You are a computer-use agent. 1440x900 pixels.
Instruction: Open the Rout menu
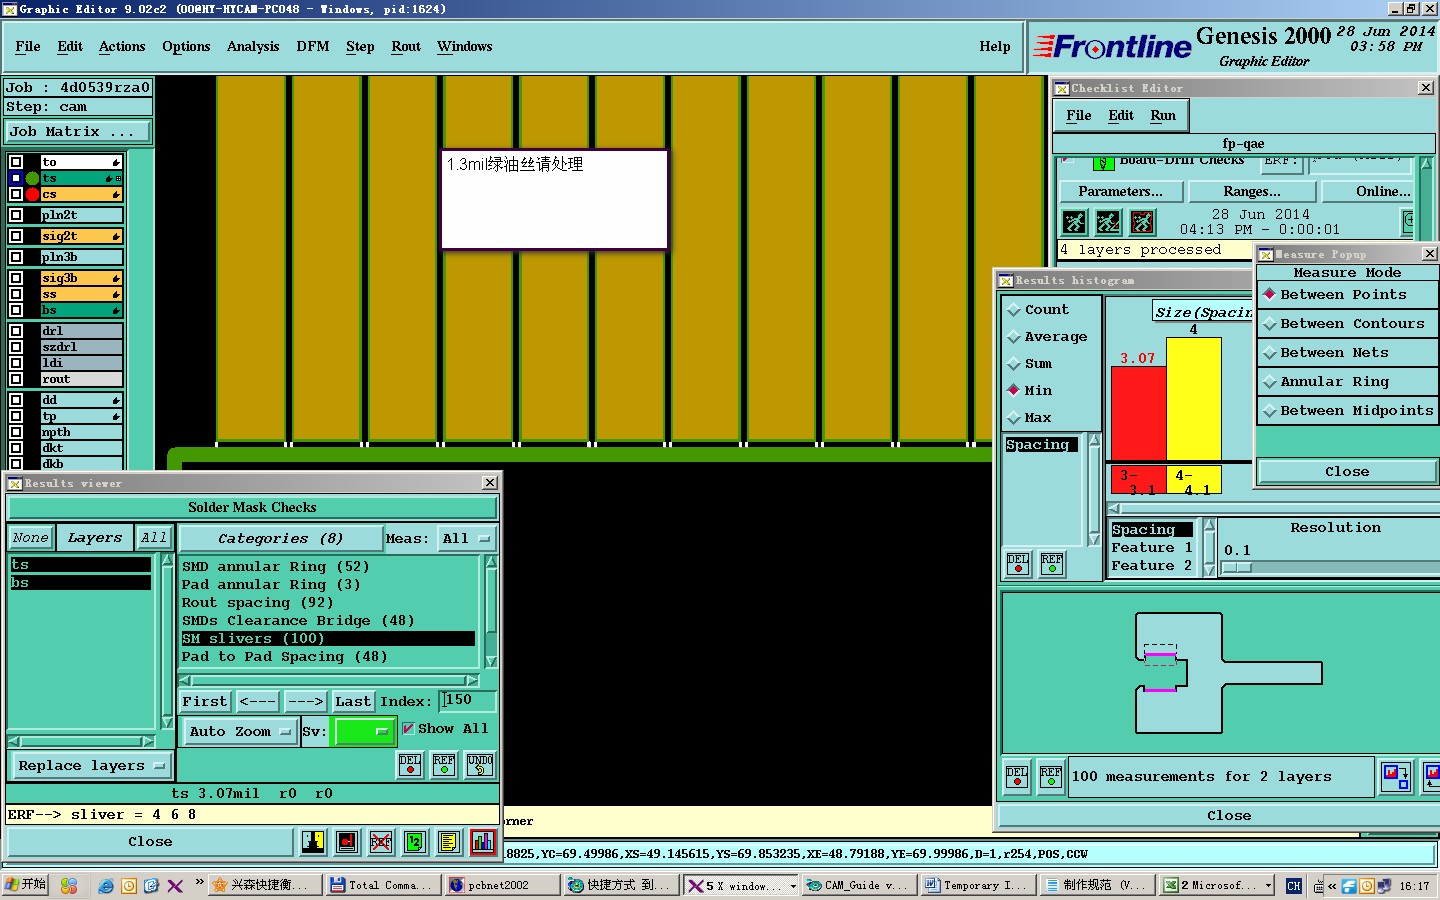click(406, 47)
